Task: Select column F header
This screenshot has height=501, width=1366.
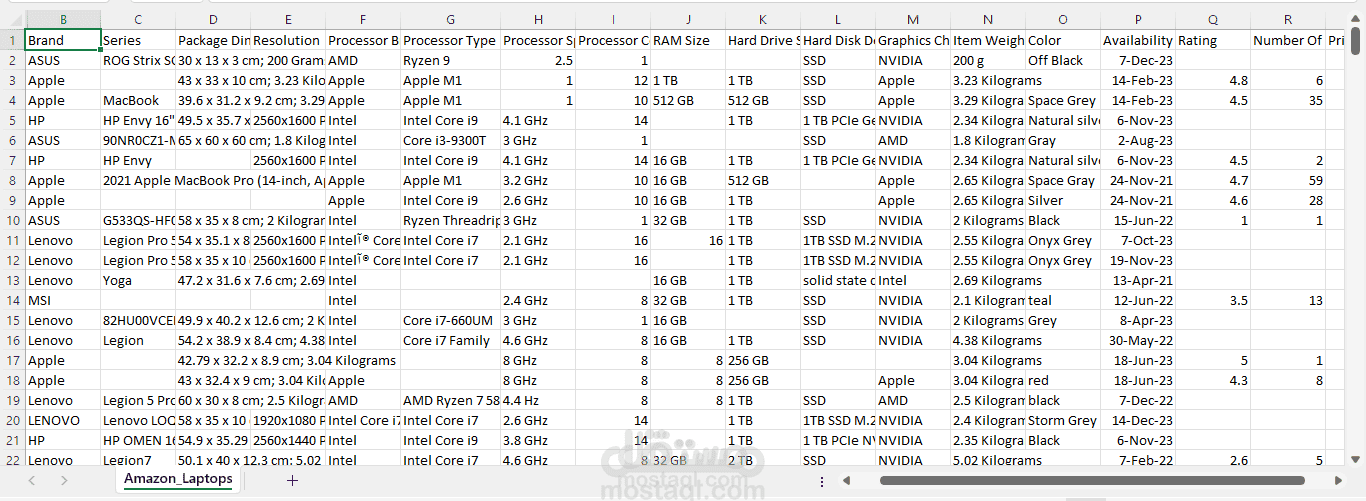Action: coord(363,20)
